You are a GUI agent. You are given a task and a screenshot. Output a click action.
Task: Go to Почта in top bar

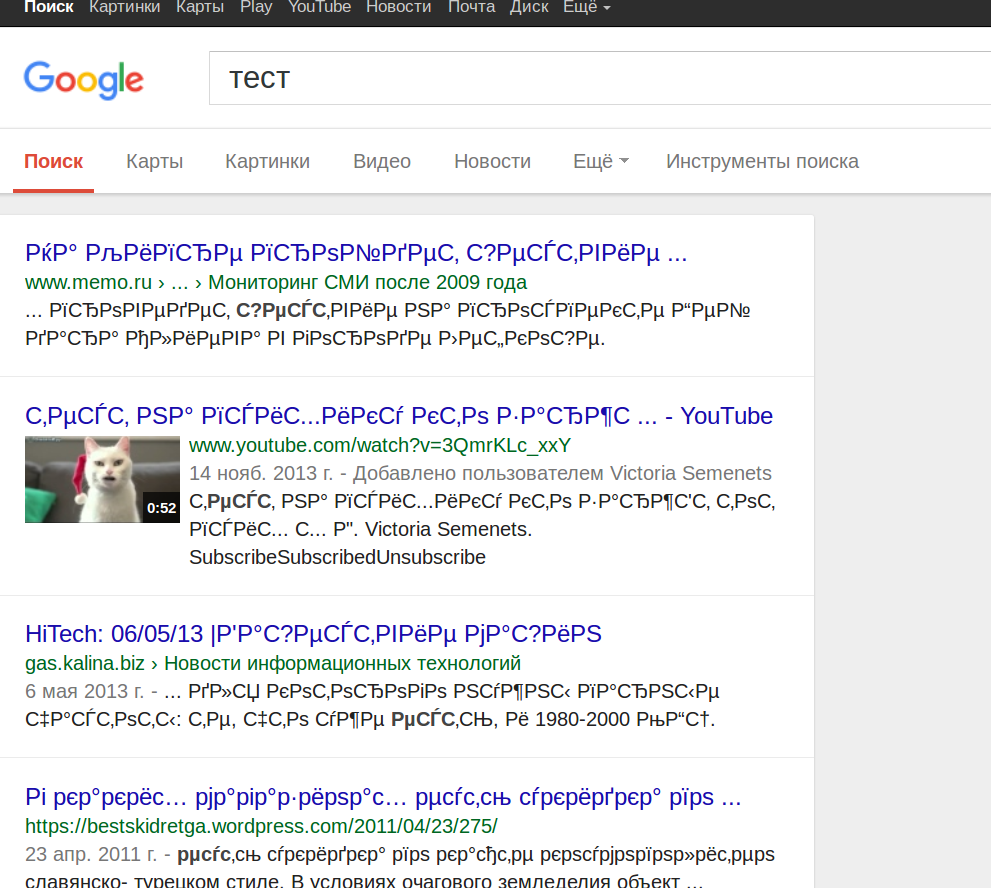pos(471,8)
